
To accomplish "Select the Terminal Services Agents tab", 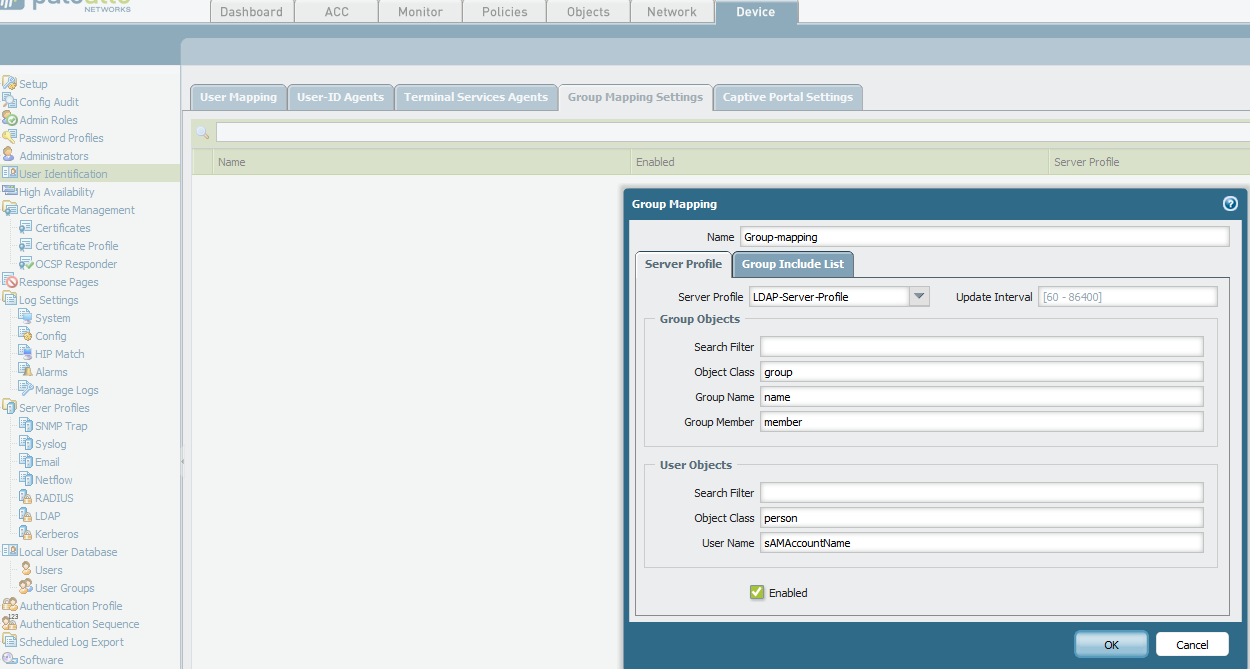I will [x=476, y=97].
